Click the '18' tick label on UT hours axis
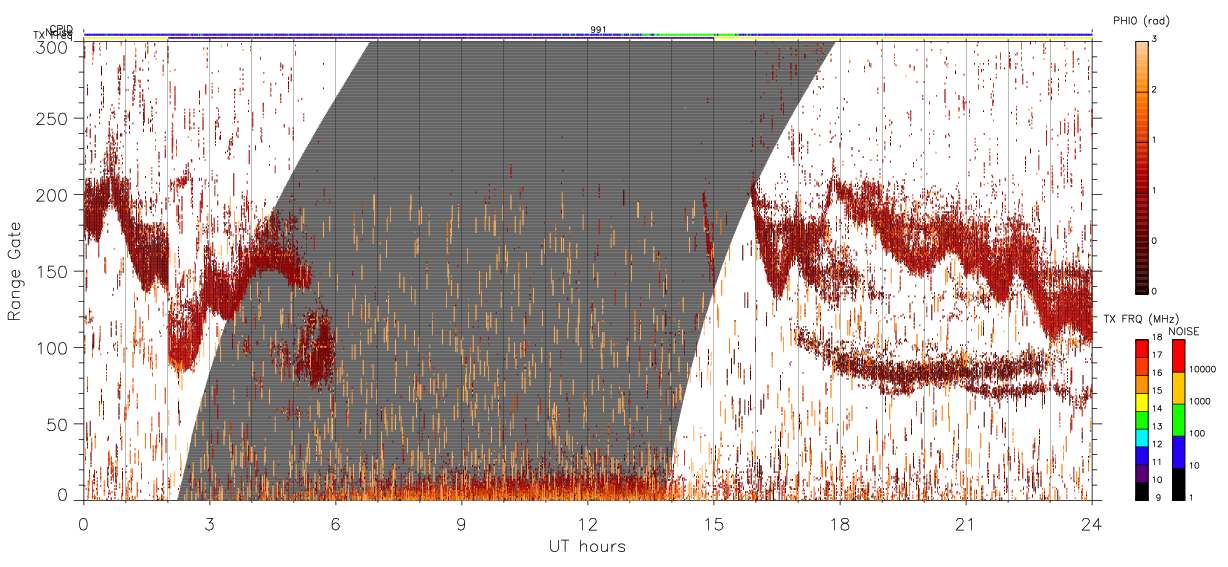Screen dimensions: 1228x567 pos(839,523)
